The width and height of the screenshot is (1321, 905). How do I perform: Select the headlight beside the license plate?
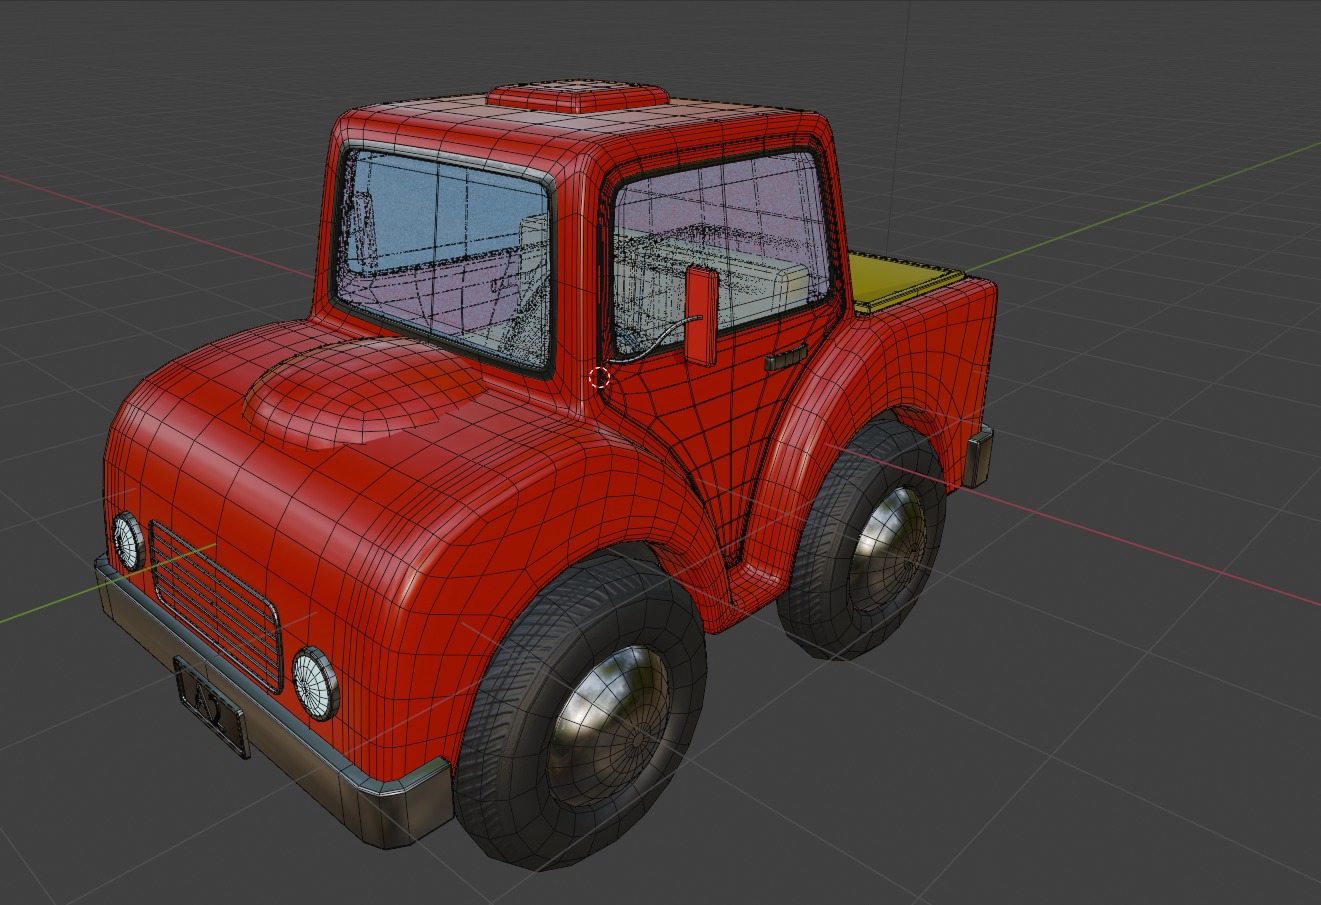point(315,684)
